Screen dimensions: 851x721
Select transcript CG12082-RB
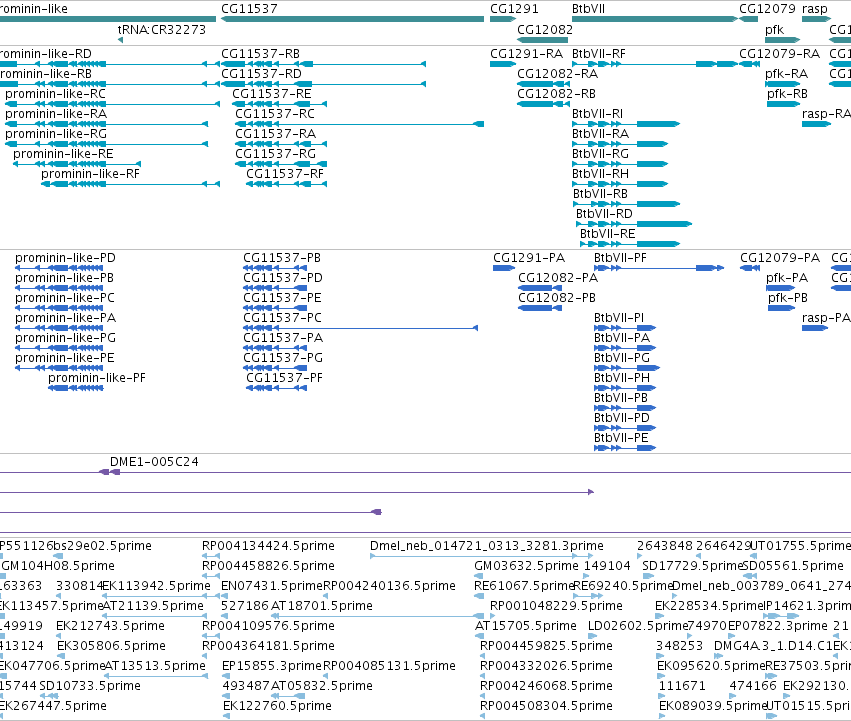tap(556, 94)
